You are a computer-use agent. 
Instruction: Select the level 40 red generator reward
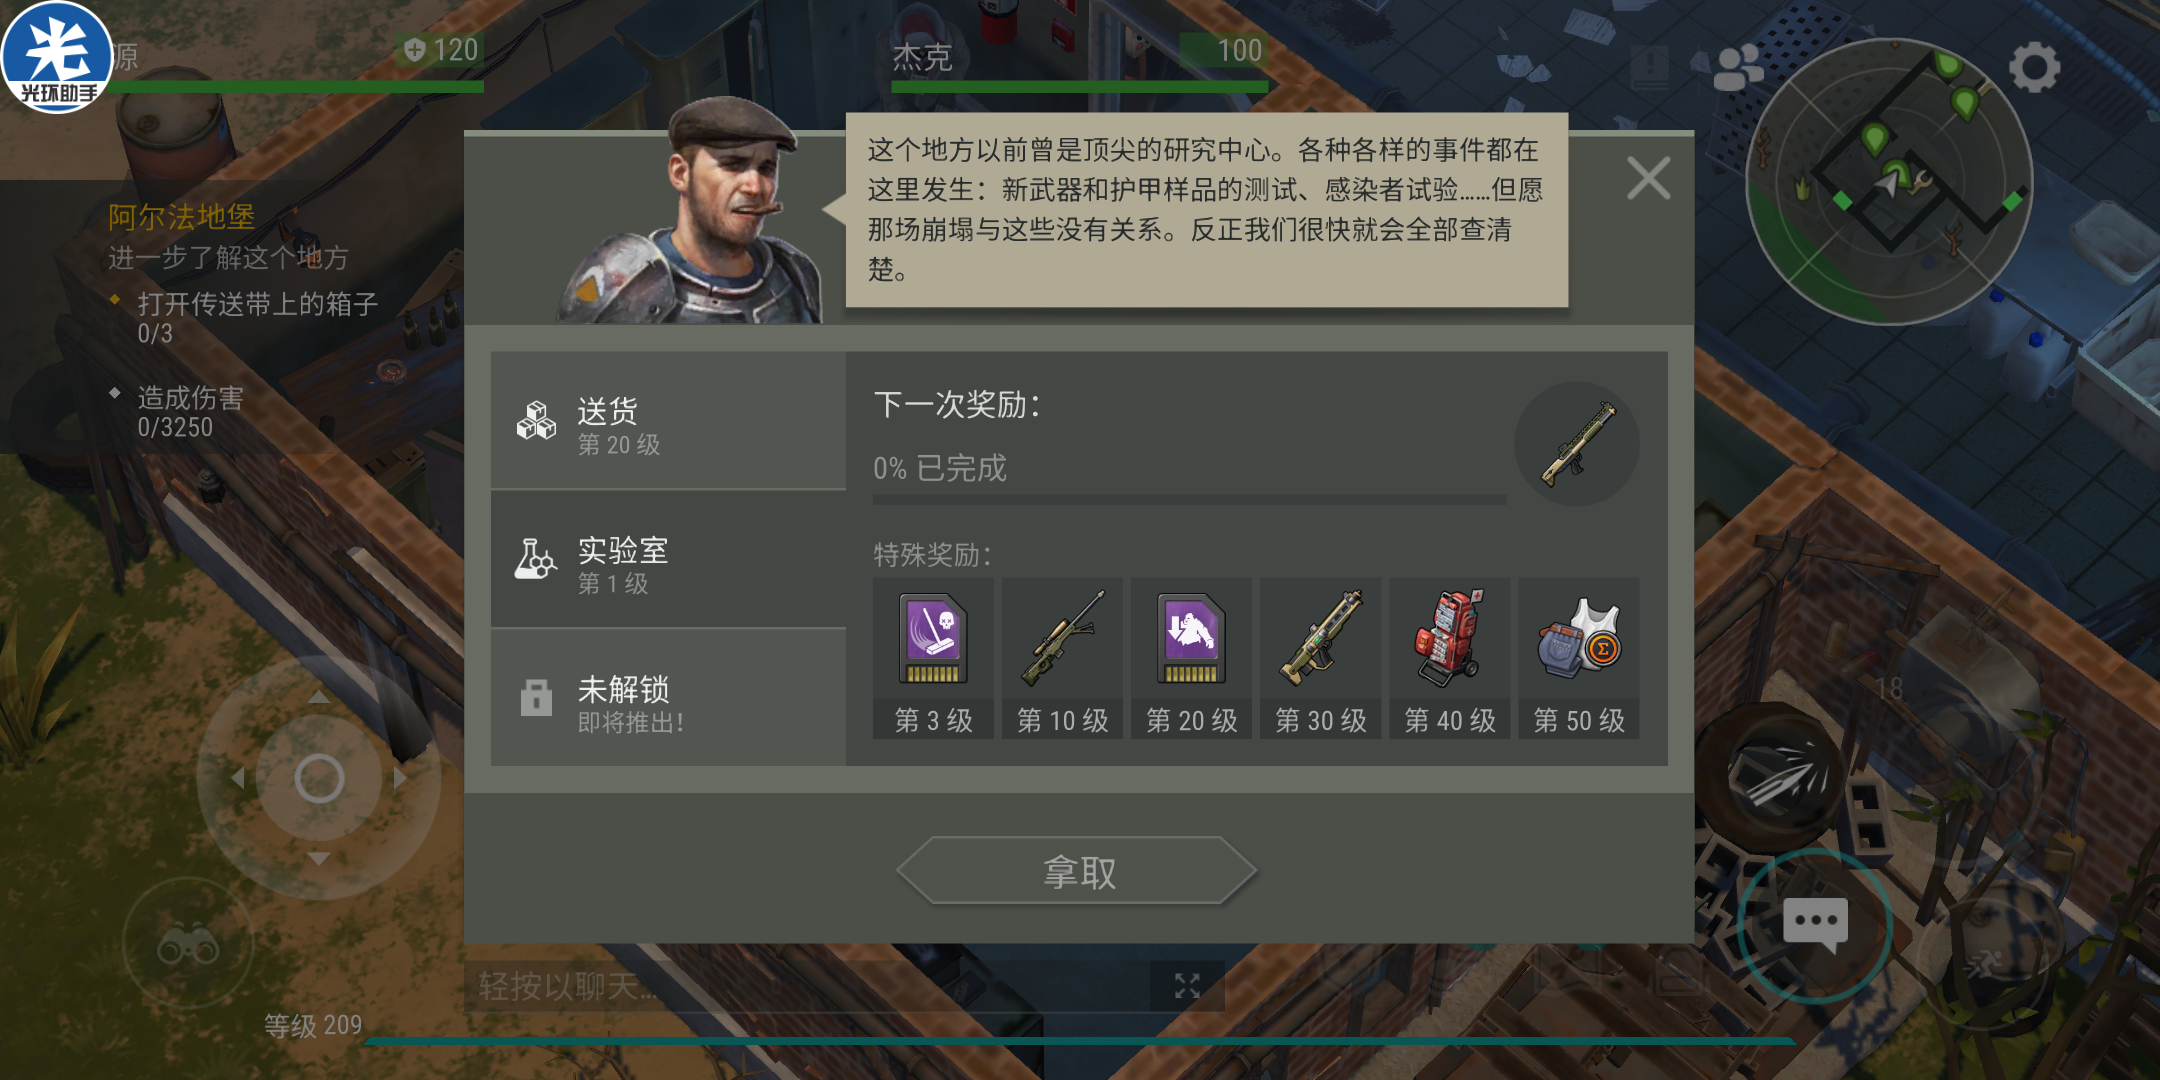tap(1450, 658)
